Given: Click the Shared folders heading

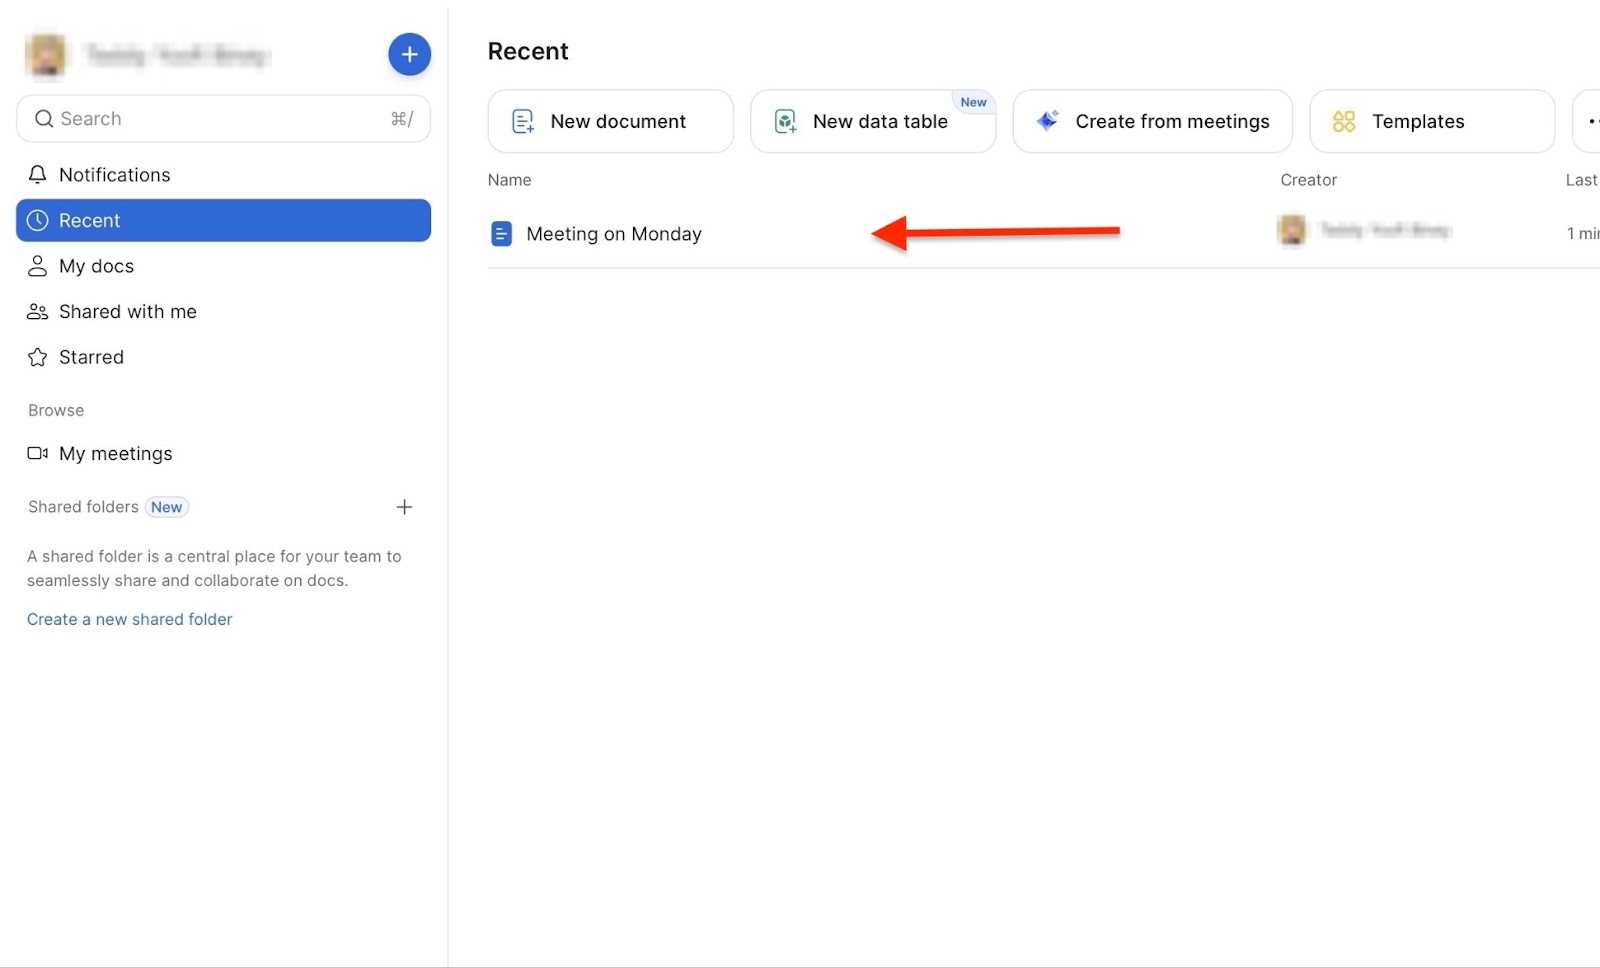Looking at the screenshot, I should pos(83,507).
